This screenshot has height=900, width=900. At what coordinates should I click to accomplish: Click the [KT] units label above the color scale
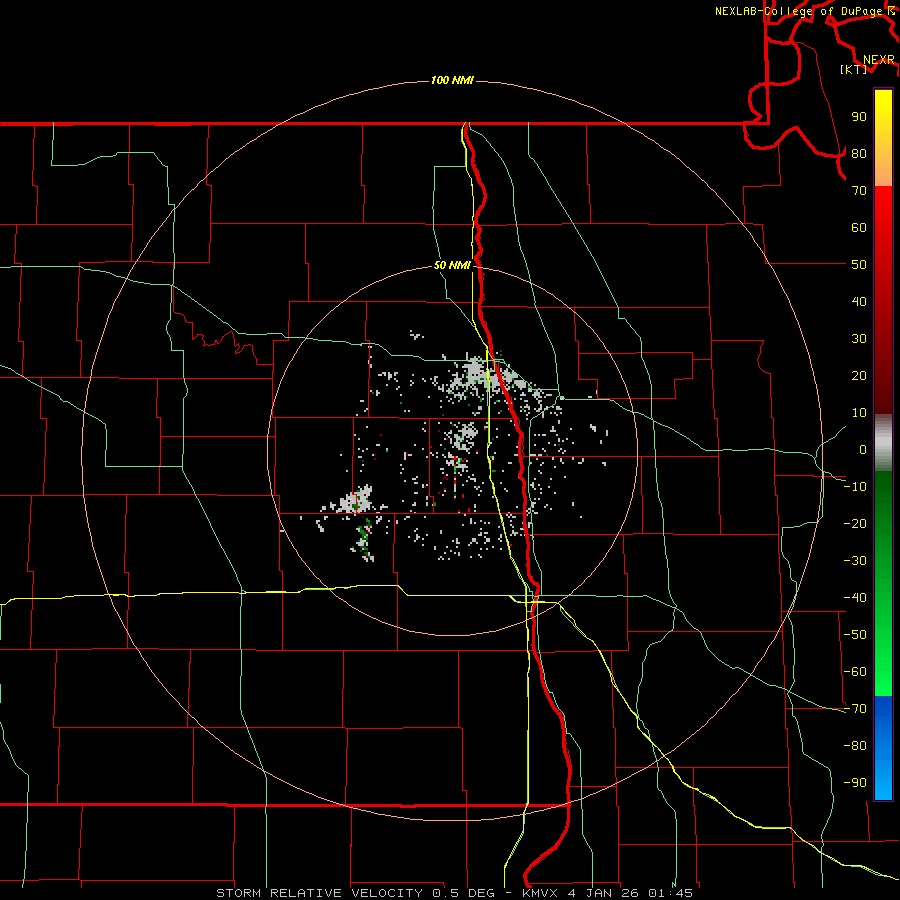pyautogui.click(x=853, y=69)
